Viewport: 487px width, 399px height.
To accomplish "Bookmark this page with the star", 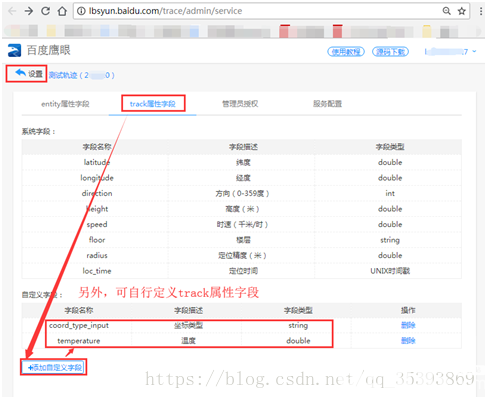I will coord(462,11).
